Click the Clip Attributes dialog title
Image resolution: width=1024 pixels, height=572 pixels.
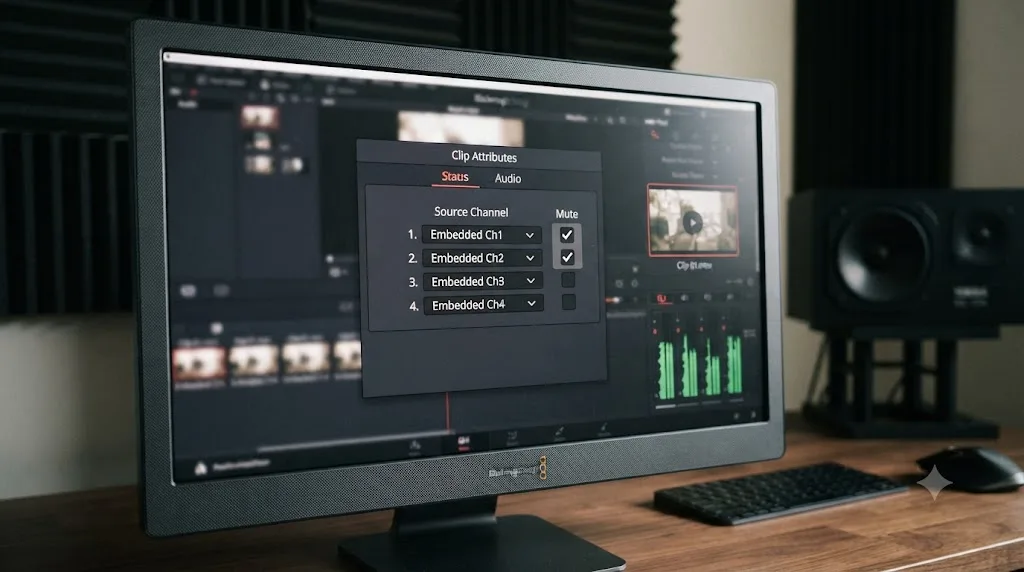[x=484, y=157]
